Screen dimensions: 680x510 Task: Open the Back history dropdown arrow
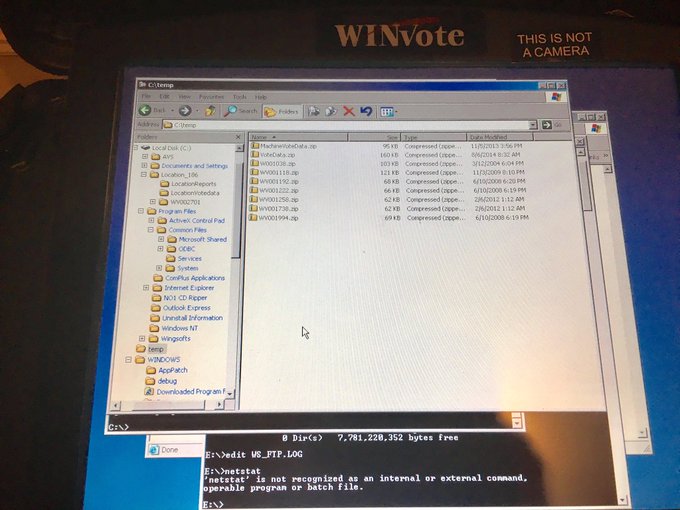172,111
